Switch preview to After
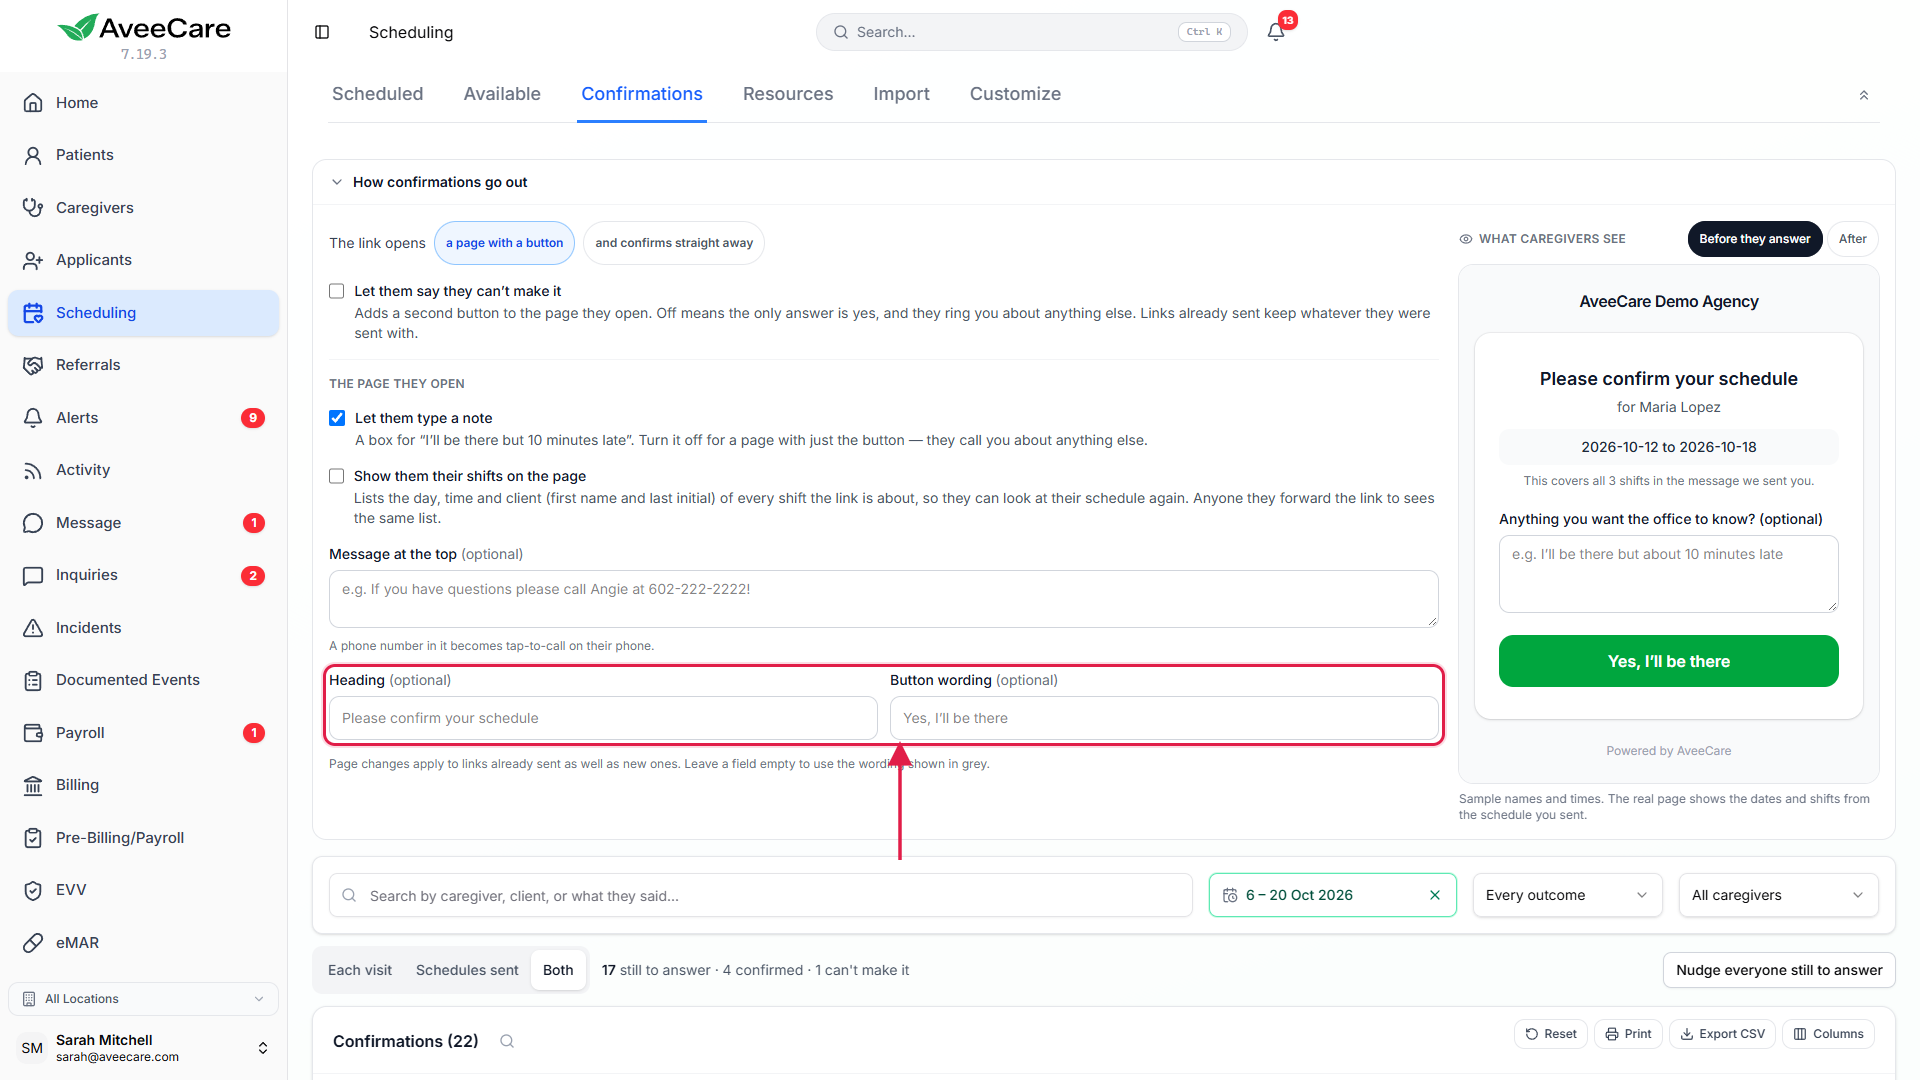The width and height of the screenshot is (1920, 1080). 1852,239
